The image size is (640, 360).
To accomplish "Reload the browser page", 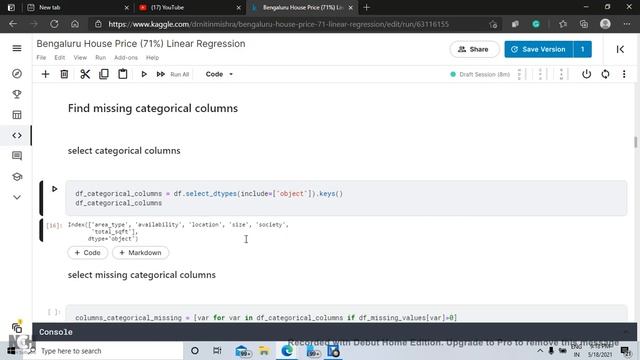I will [54, 24].
